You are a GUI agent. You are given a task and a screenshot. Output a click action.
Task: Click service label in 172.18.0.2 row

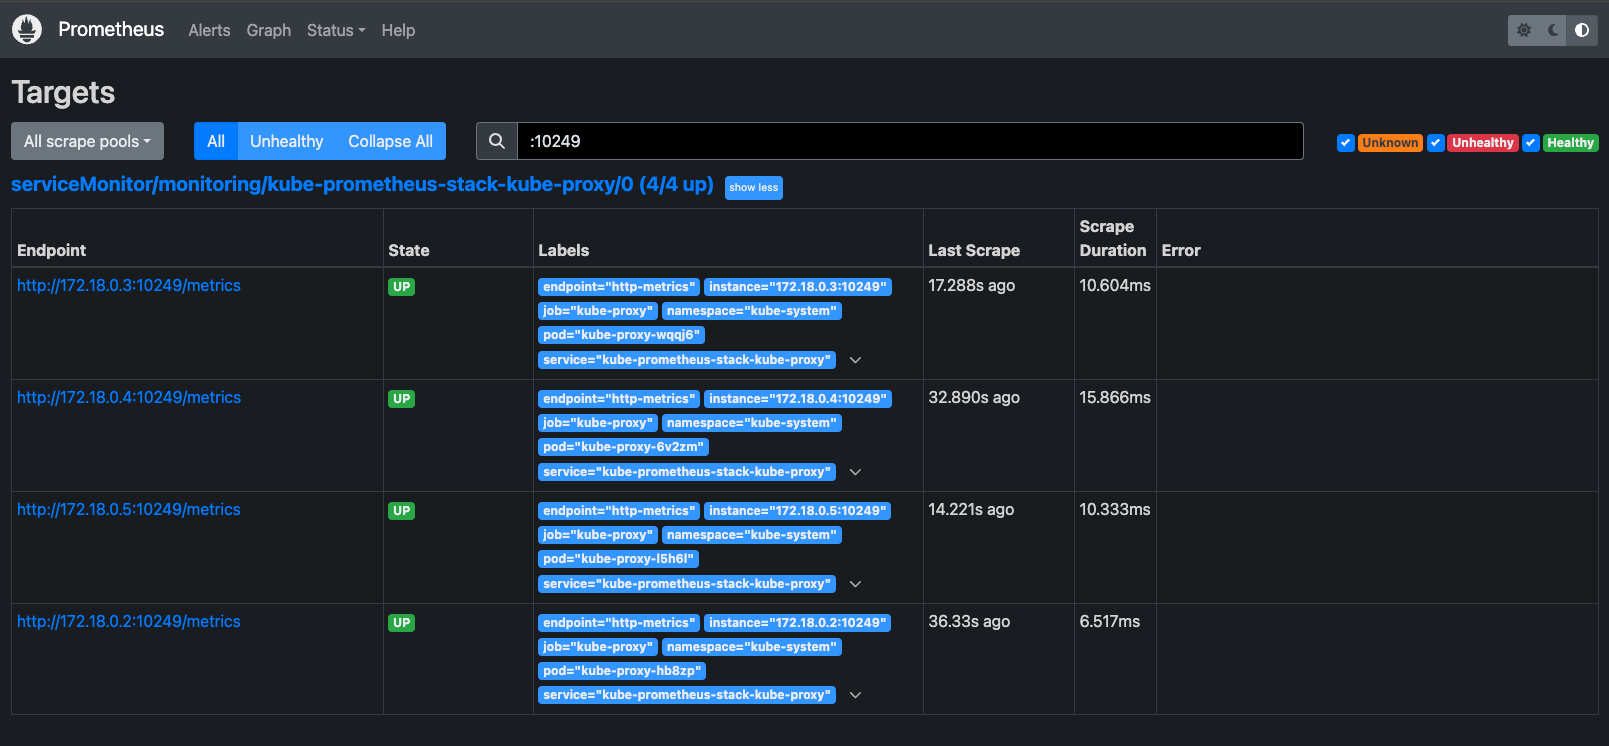(687, 695)
